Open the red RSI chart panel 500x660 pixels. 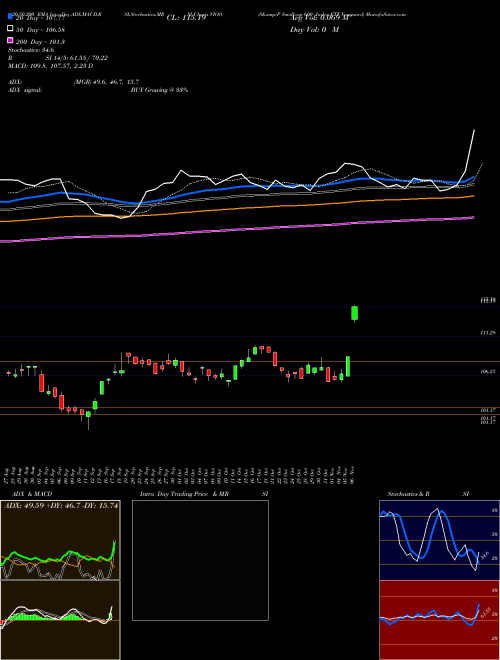[x=439, y=620]
